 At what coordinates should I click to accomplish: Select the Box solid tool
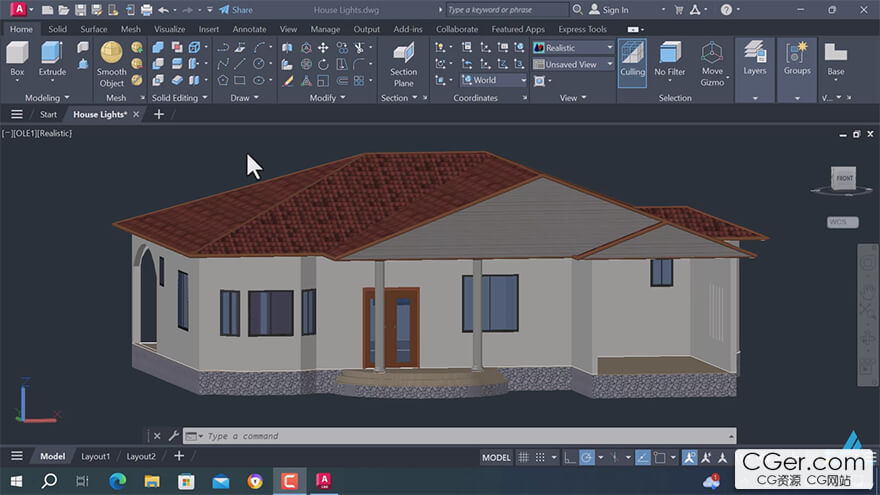[x=17, y=58]
